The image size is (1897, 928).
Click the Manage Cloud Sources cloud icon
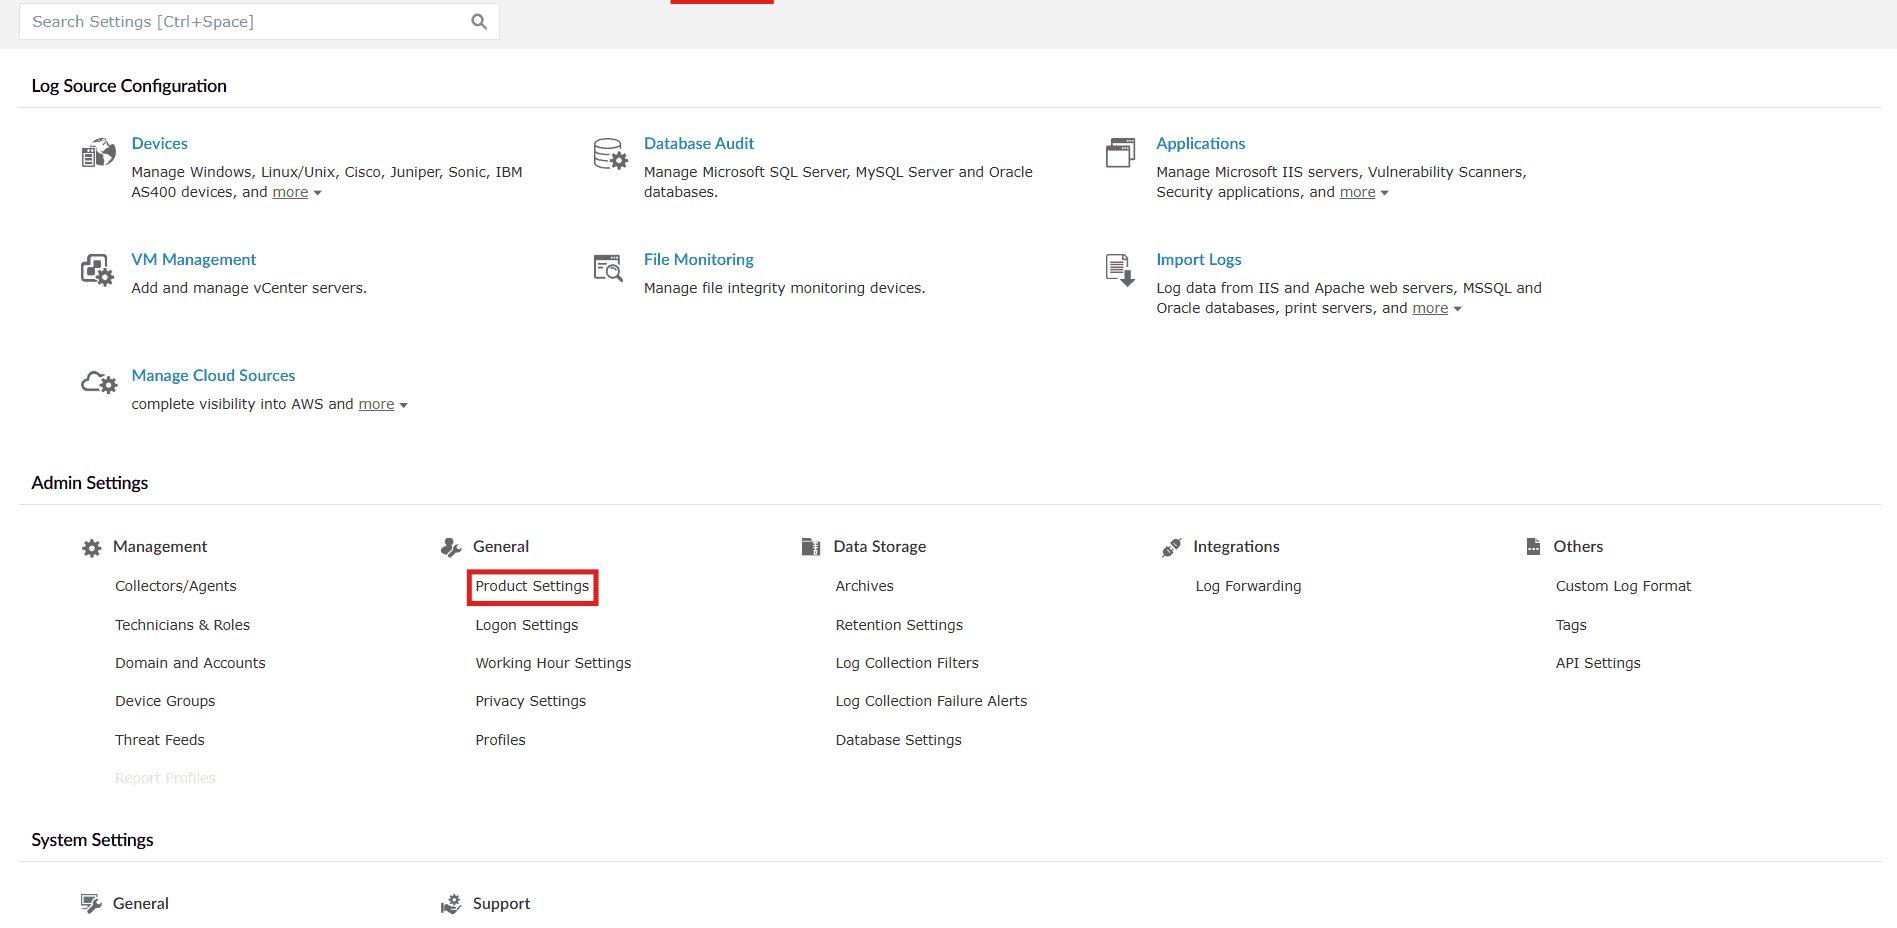click(x=98, y=382)
